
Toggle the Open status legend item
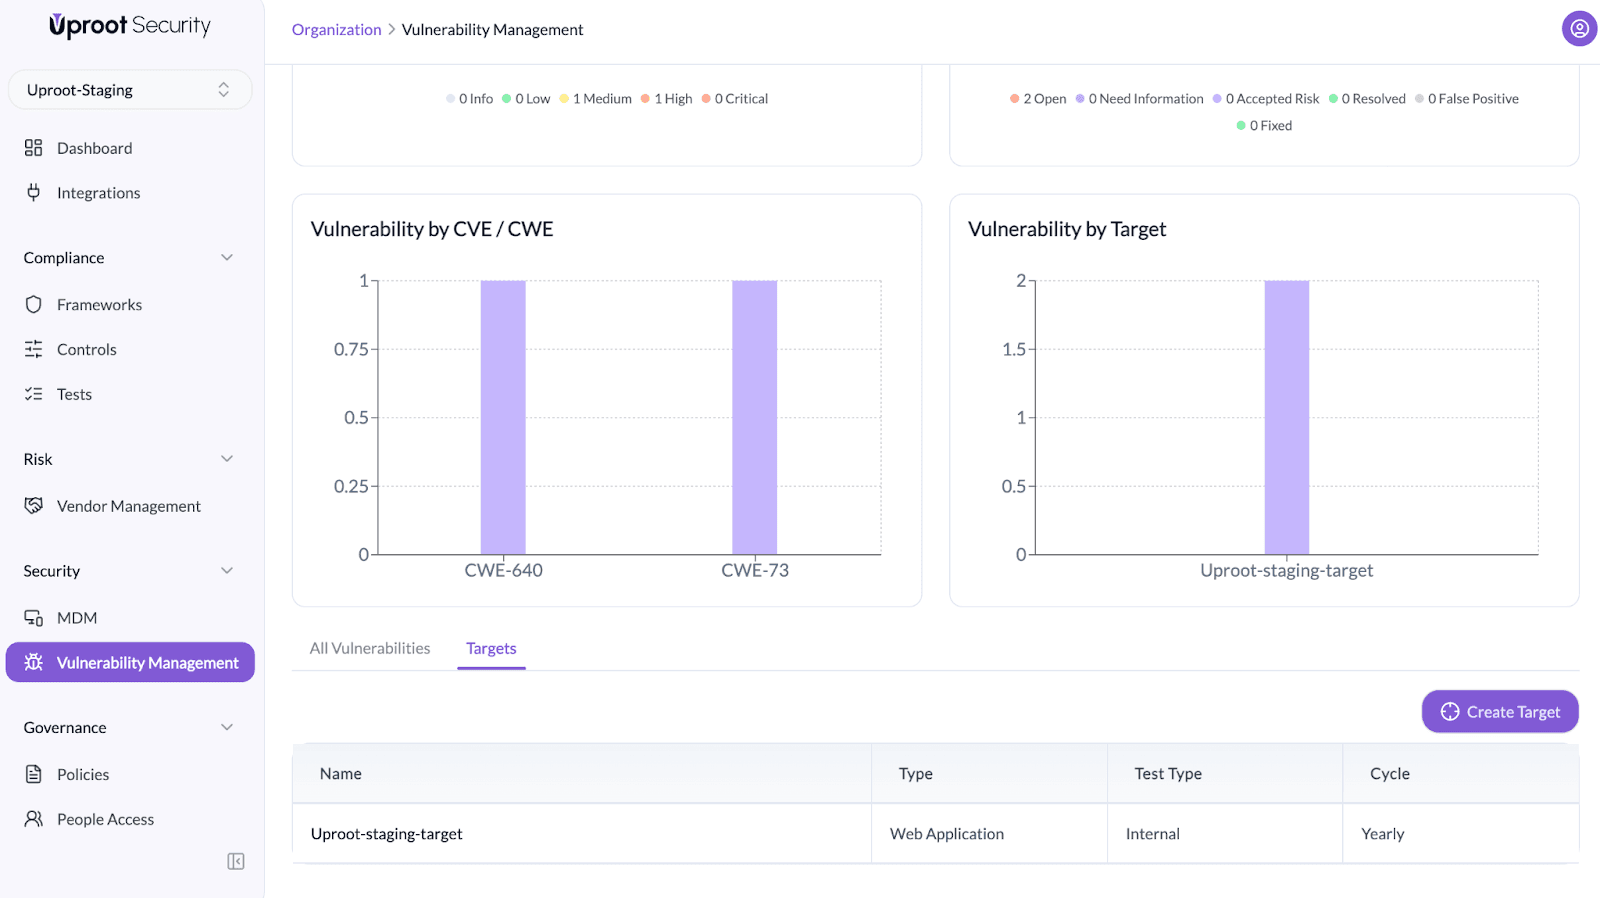(1038, 99)
